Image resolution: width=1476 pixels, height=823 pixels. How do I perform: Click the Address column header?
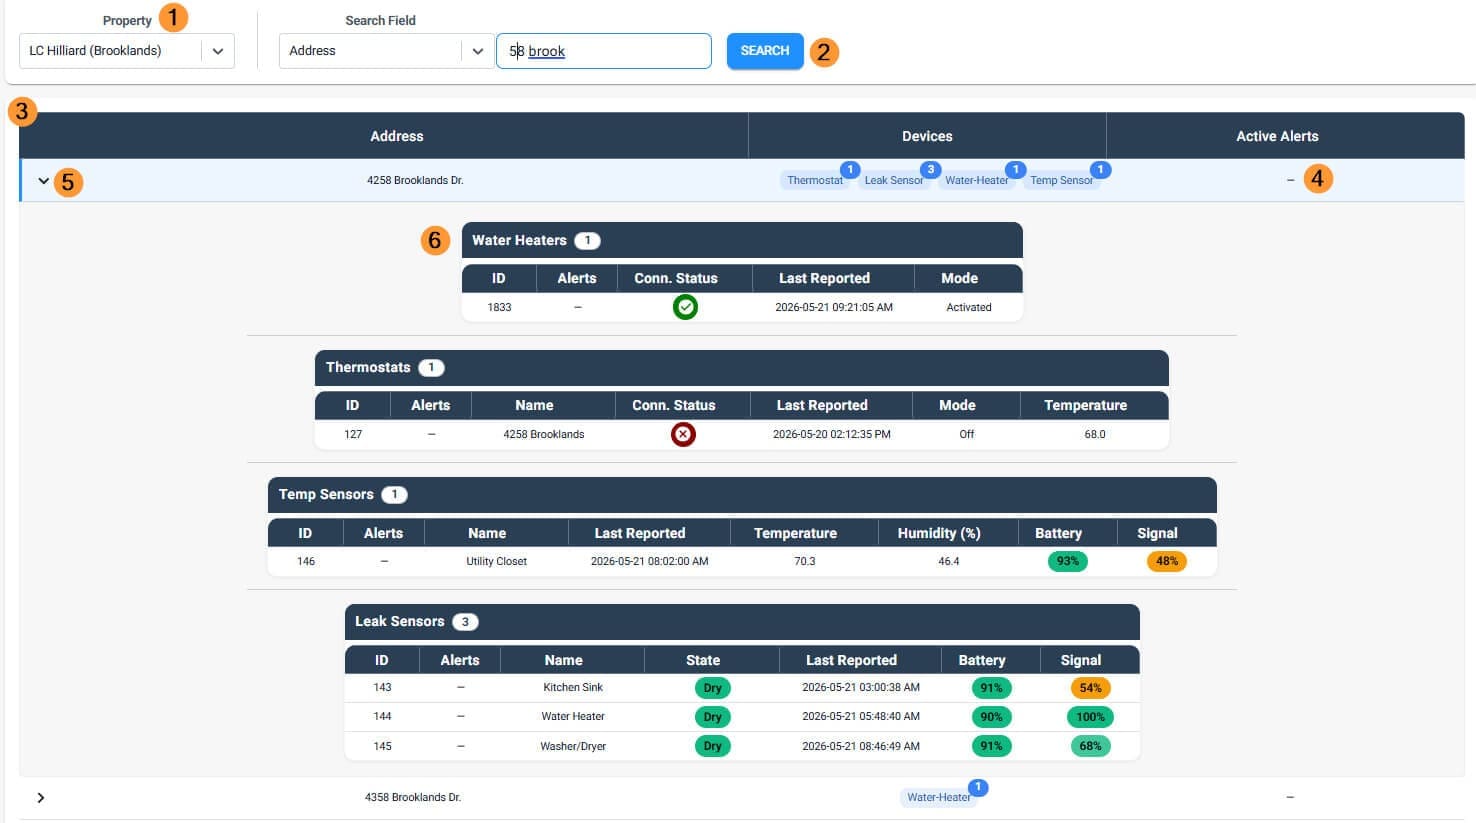397,136
